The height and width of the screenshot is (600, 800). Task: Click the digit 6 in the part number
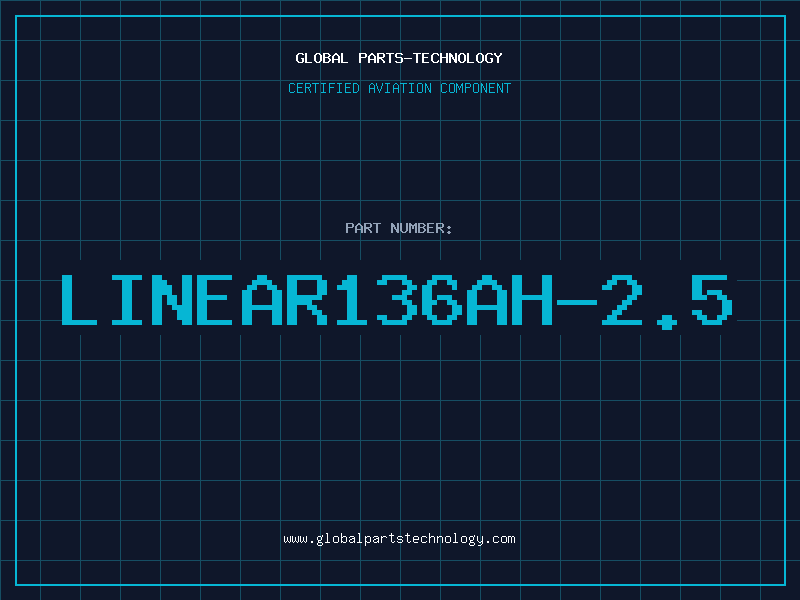pos(442,300)
